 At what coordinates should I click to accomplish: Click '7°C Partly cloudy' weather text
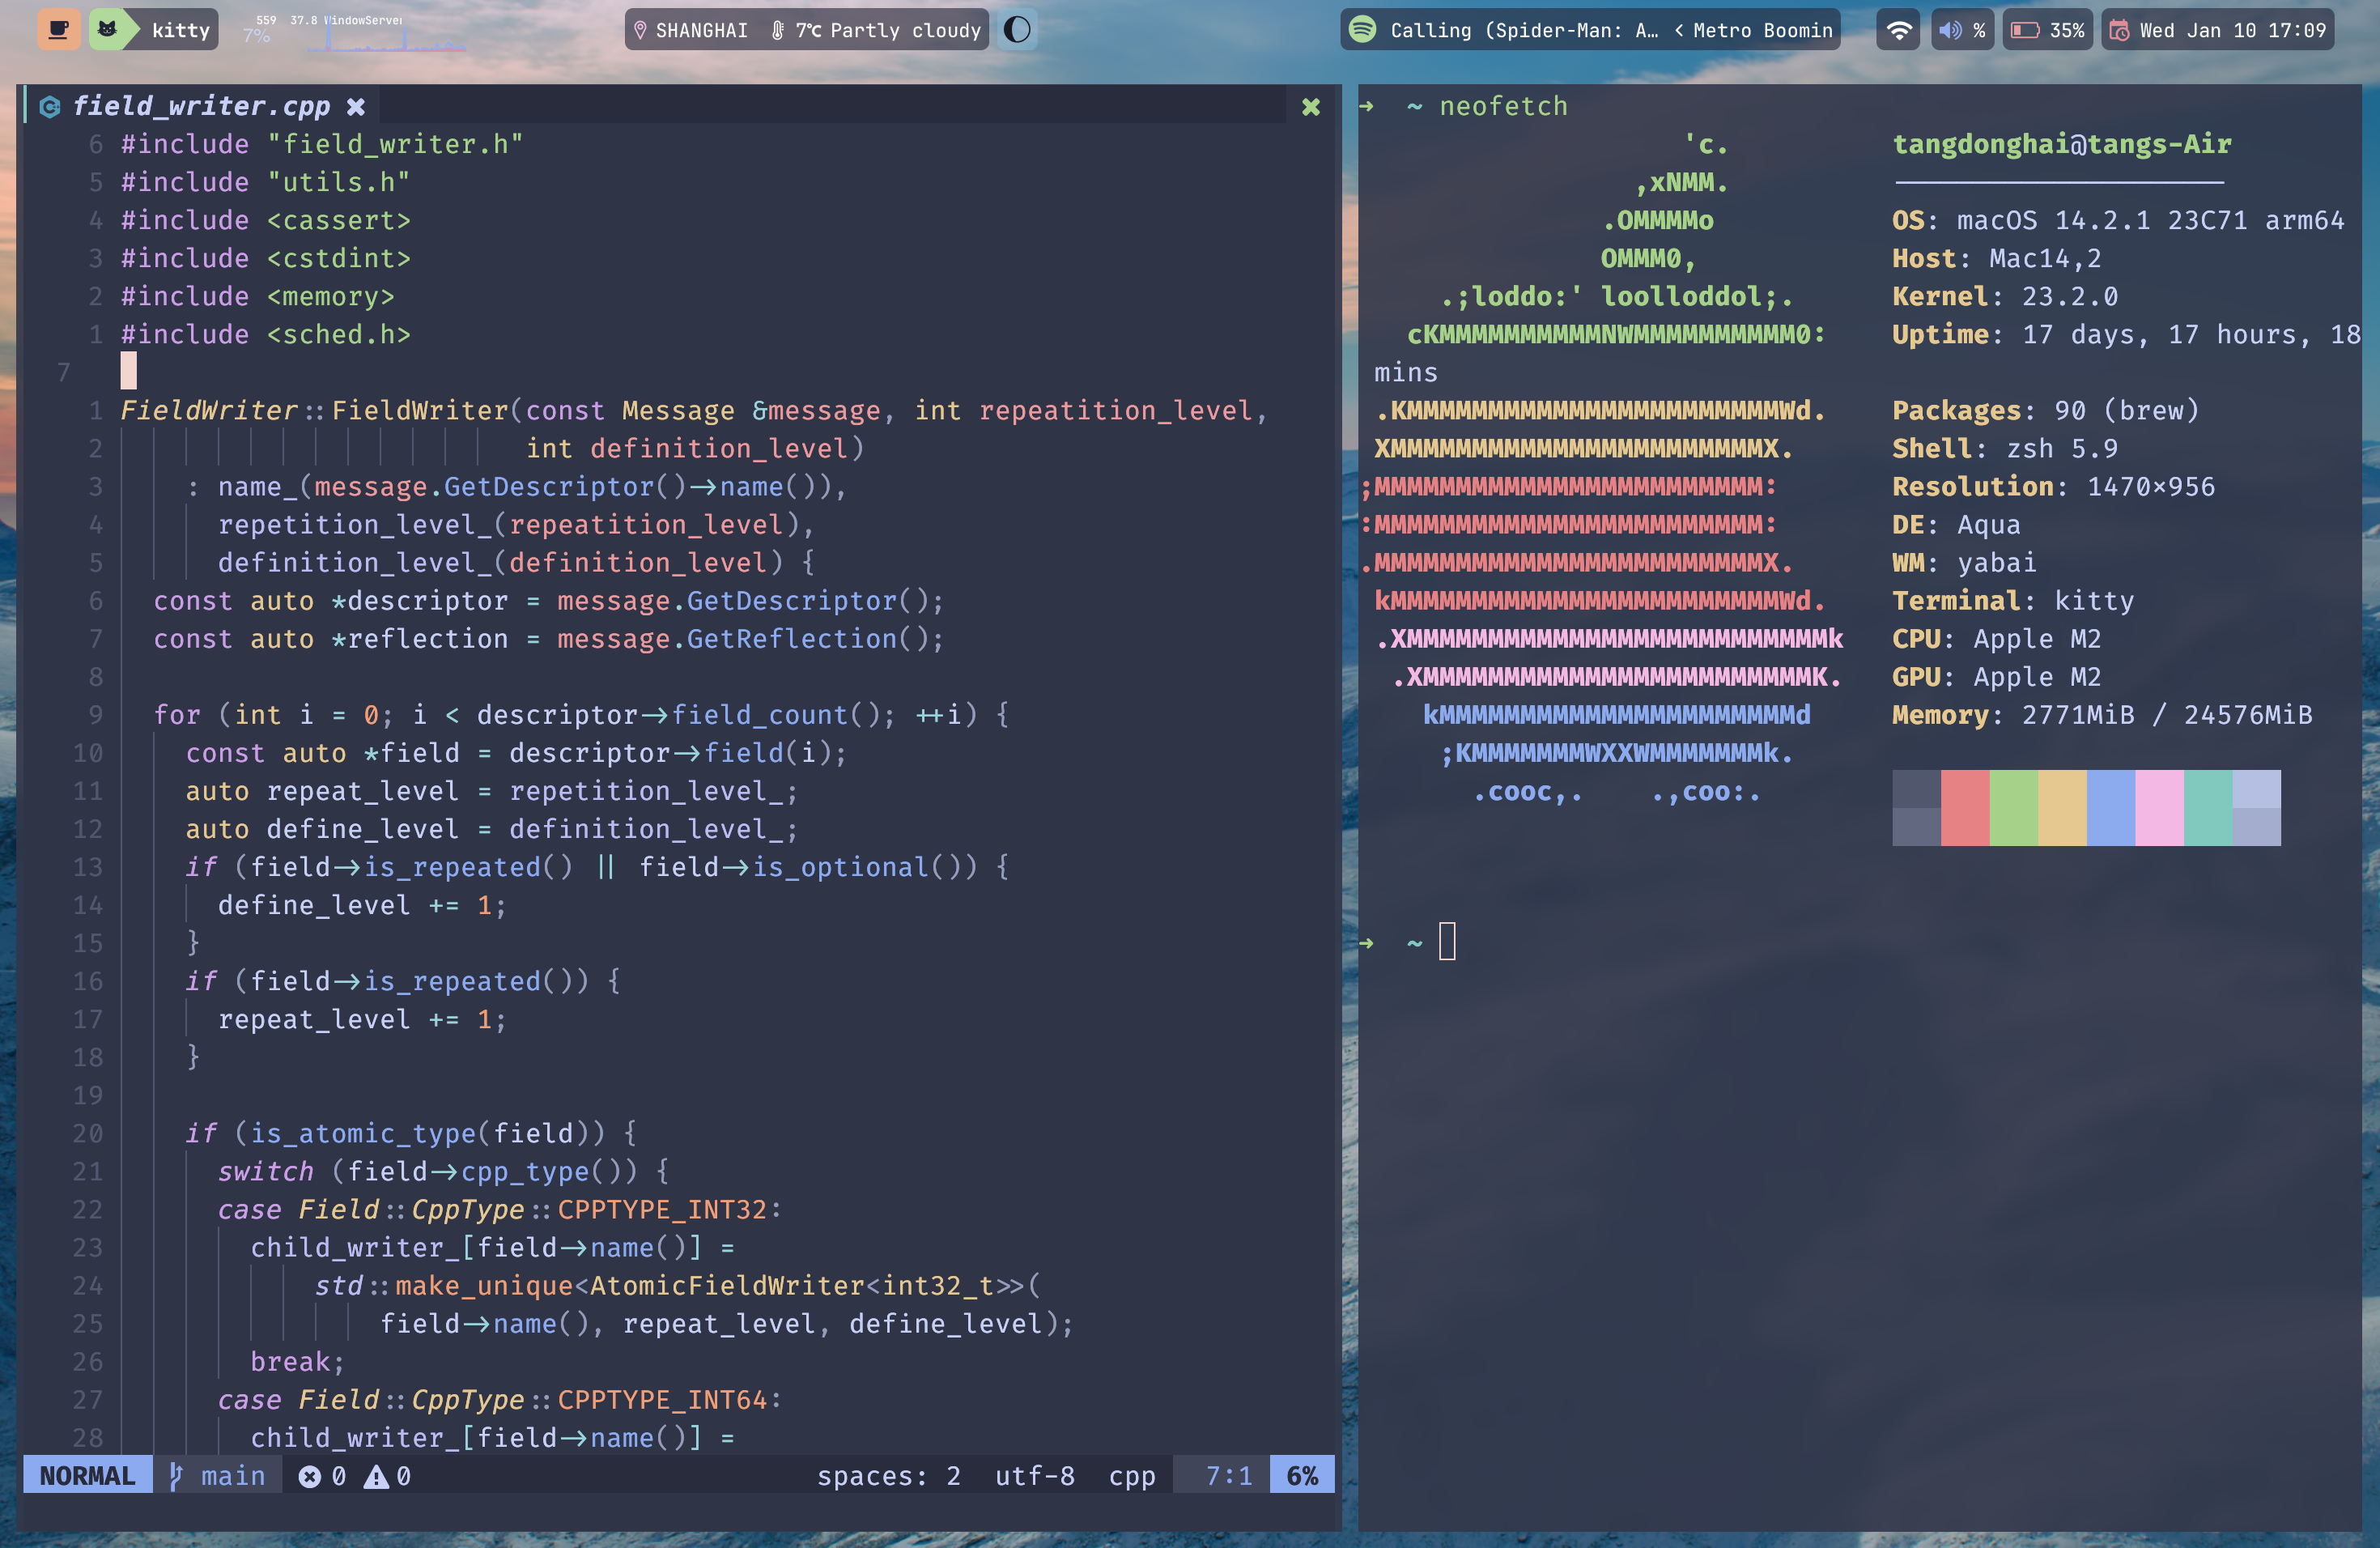(888, 30)
